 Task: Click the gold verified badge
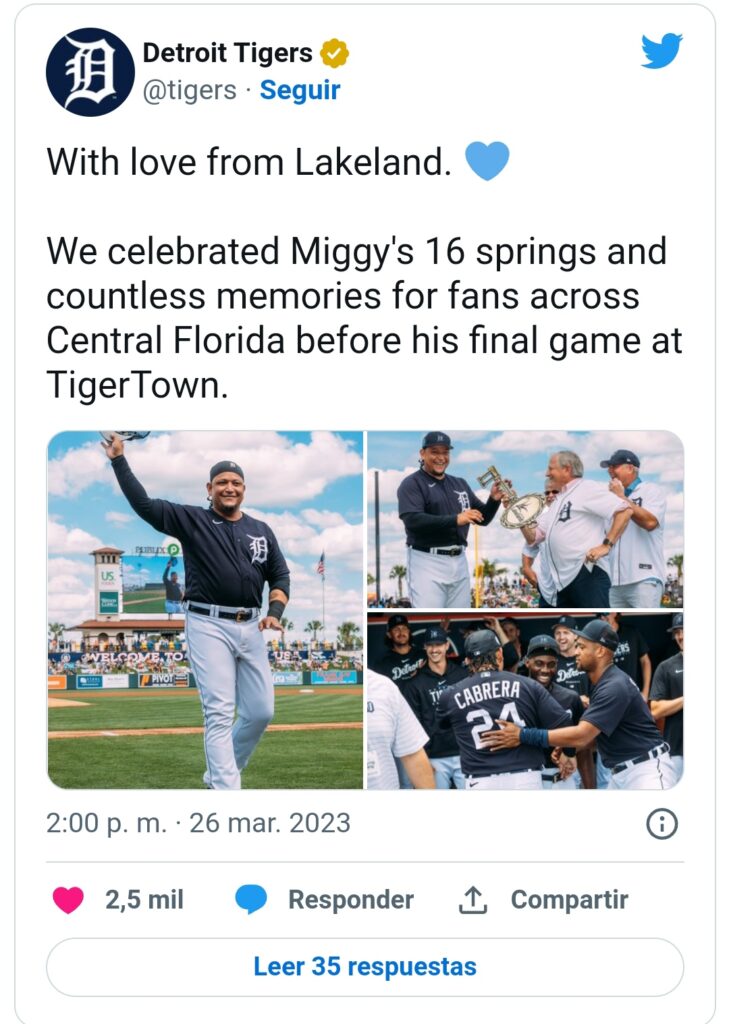pos(334,53)
